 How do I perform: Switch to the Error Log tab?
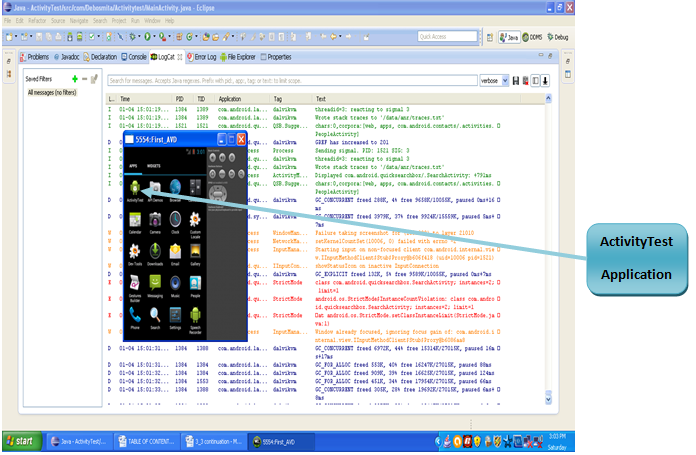[x=202, y=57]
